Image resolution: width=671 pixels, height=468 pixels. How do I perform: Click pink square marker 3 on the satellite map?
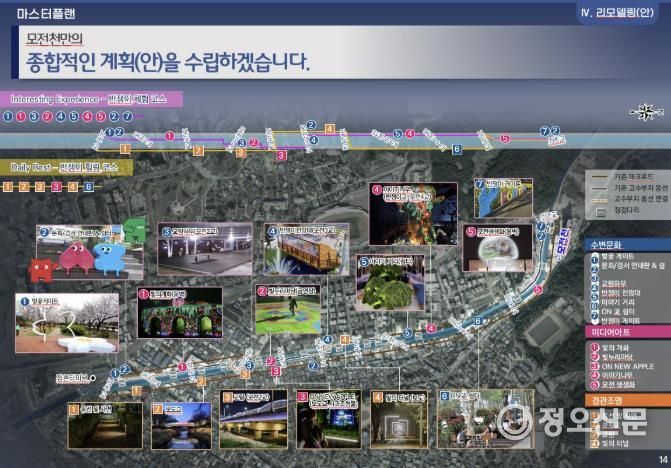276,371
